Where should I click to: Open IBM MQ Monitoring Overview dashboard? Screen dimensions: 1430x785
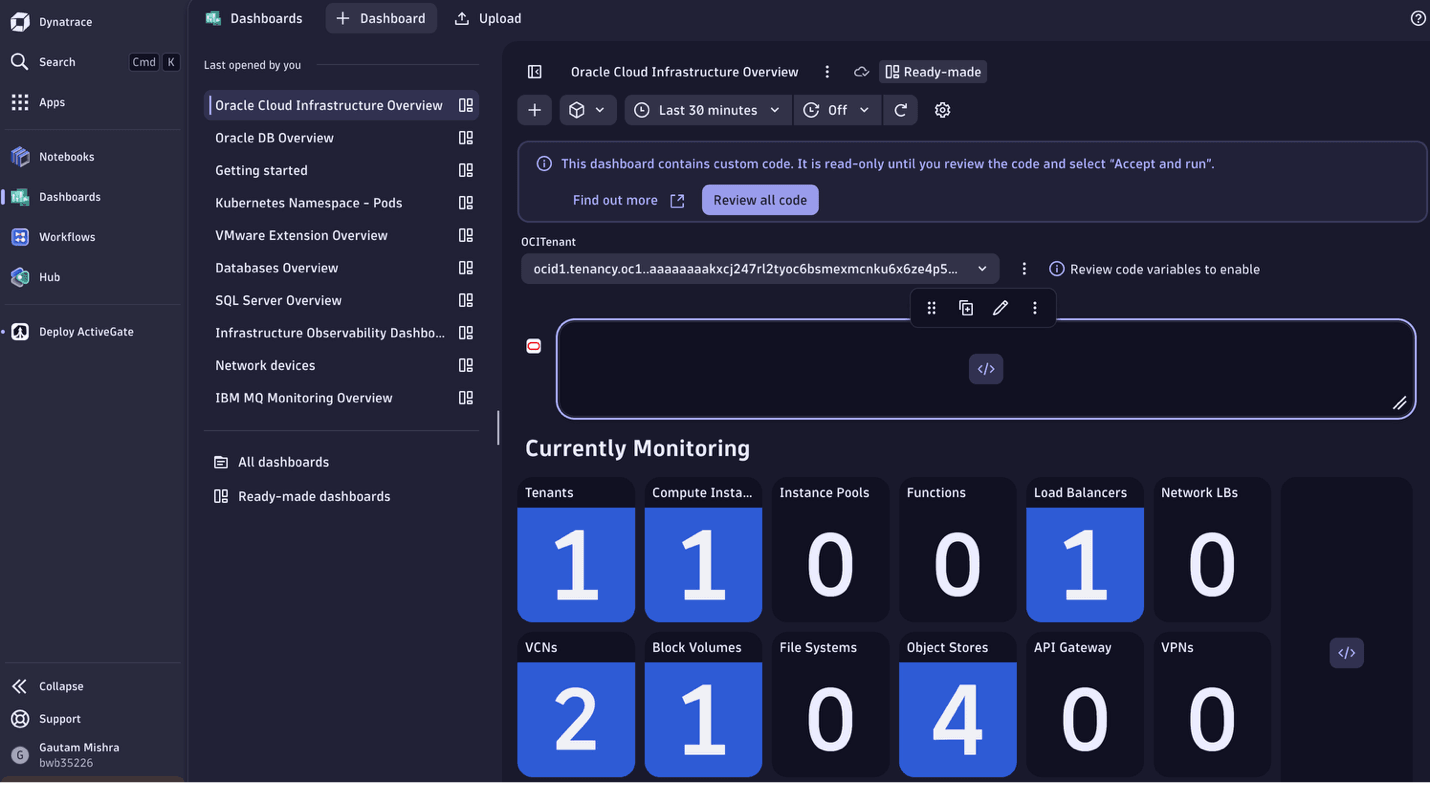[341, 398]
